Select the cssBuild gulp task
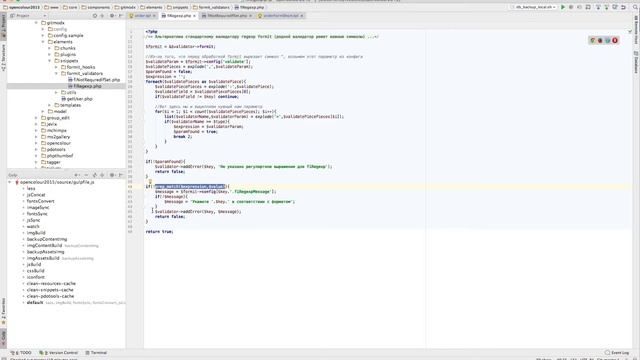 [36, 271]
